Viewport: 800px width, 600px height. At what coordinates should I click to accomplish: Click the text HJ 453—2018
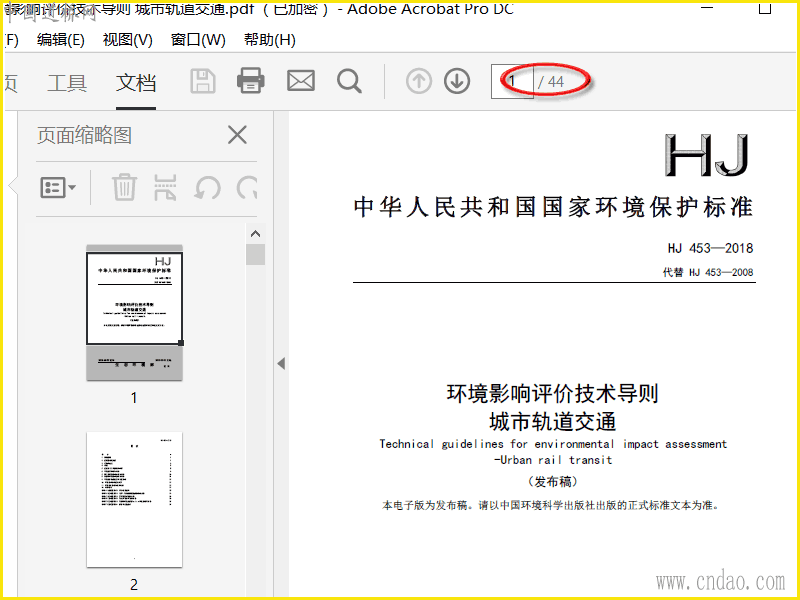point(710,248)
